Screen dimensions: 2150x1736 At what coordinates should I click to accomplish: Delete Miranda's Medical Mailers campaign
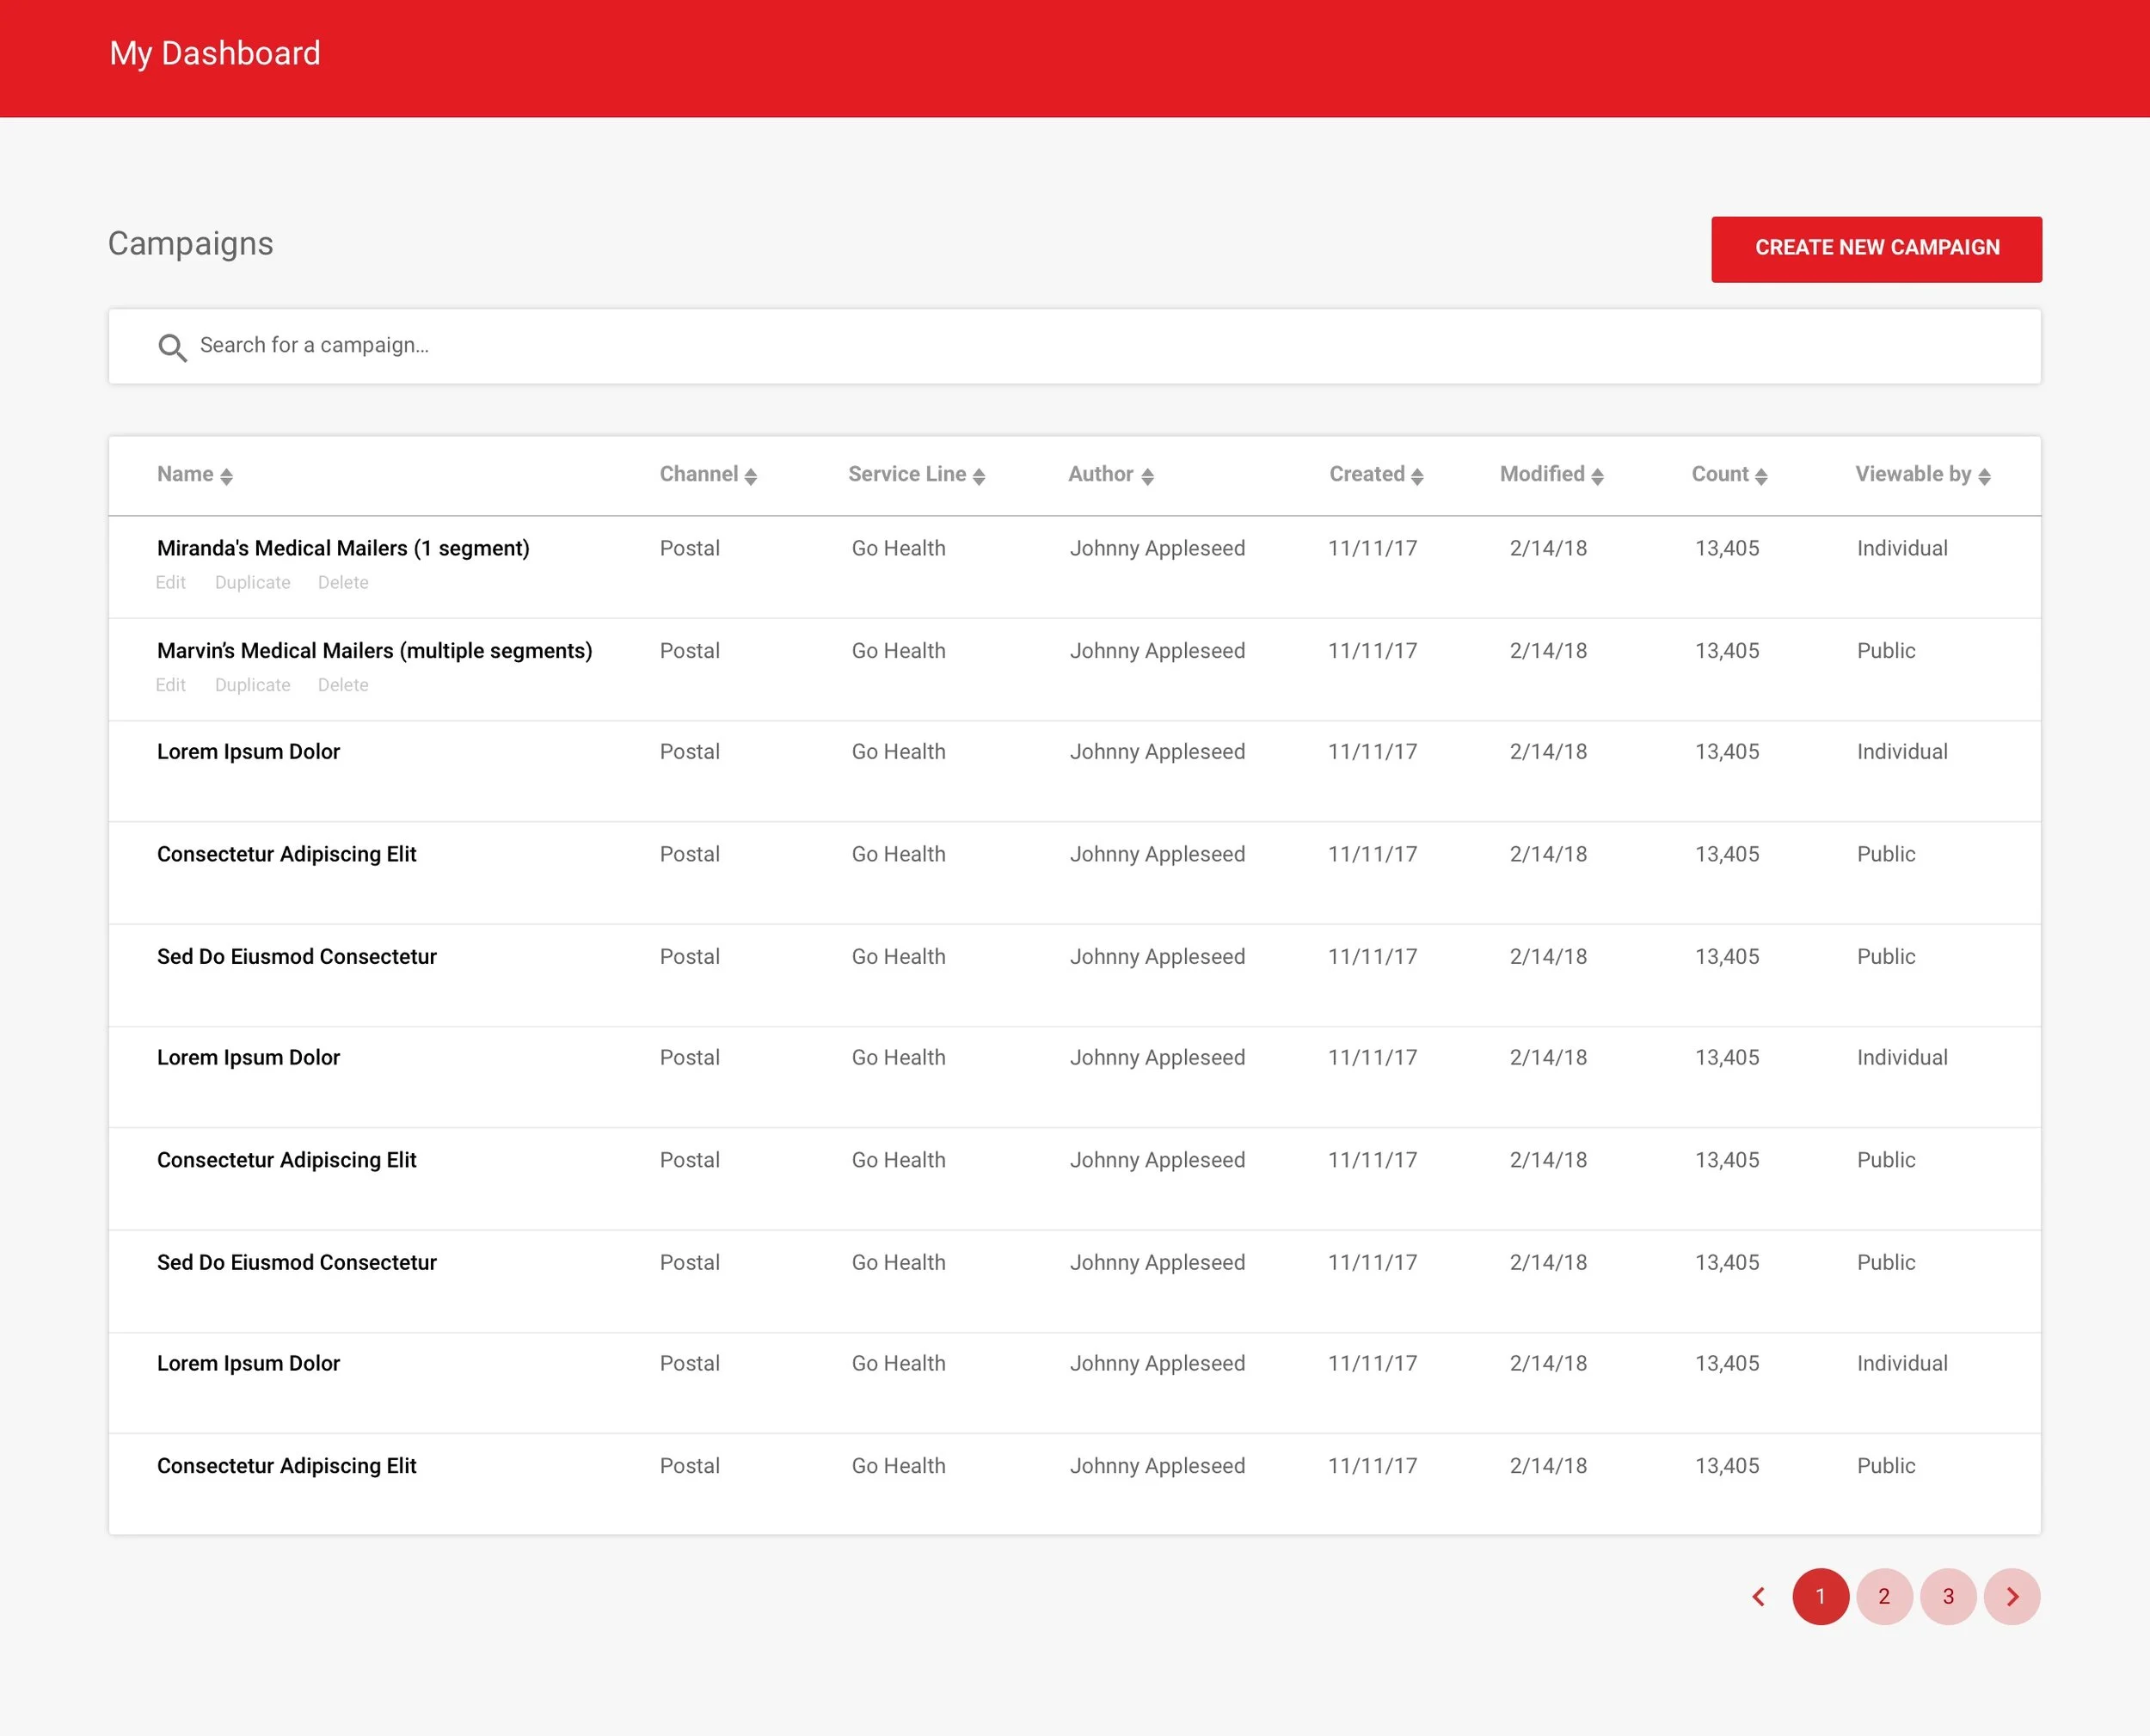[x=343, y=582]
